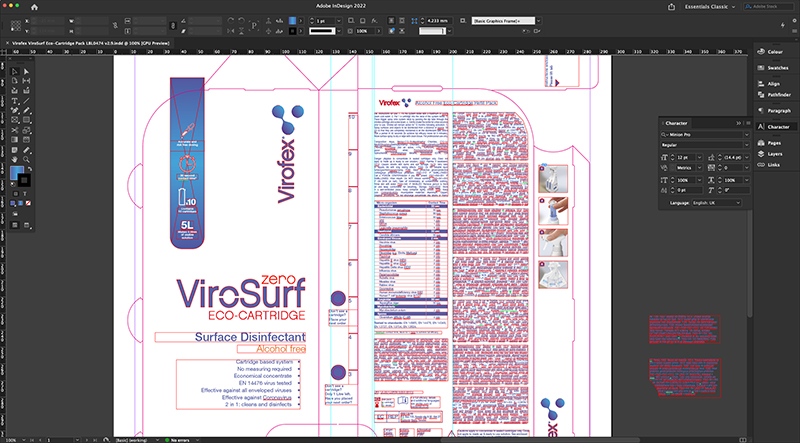Open font family dropdown for Minion Pro
Viewport: 800px width, 443px height.
pyautogui.click(x=747, y=135)
